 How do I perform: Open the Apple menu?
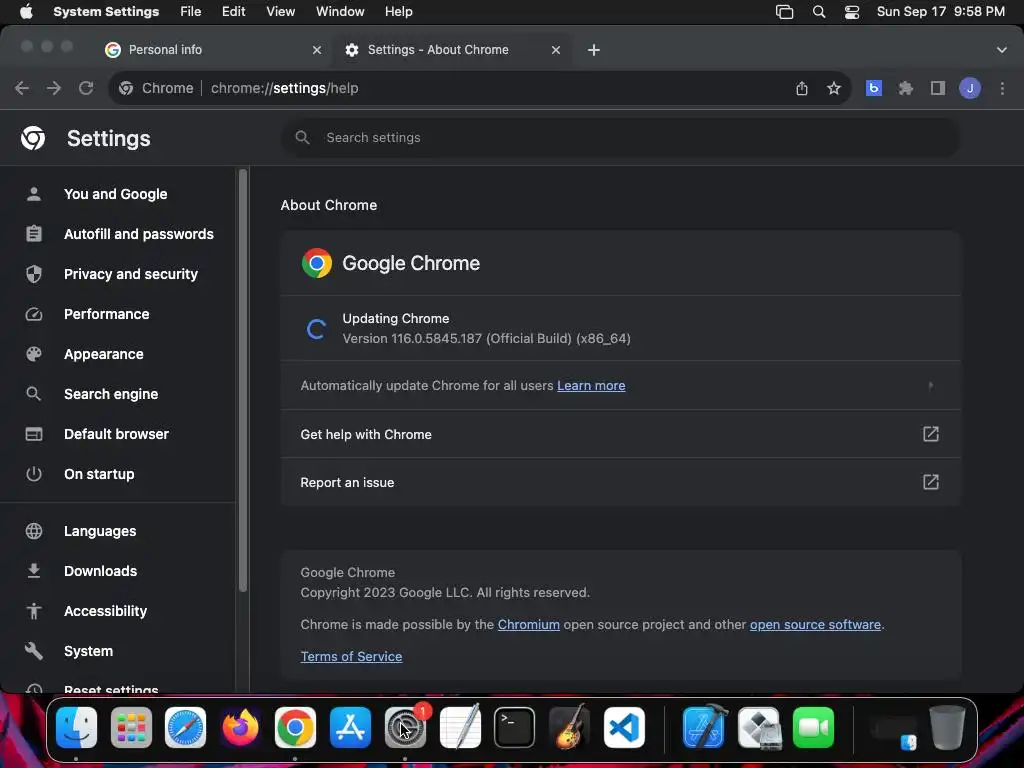coord(25,12)
